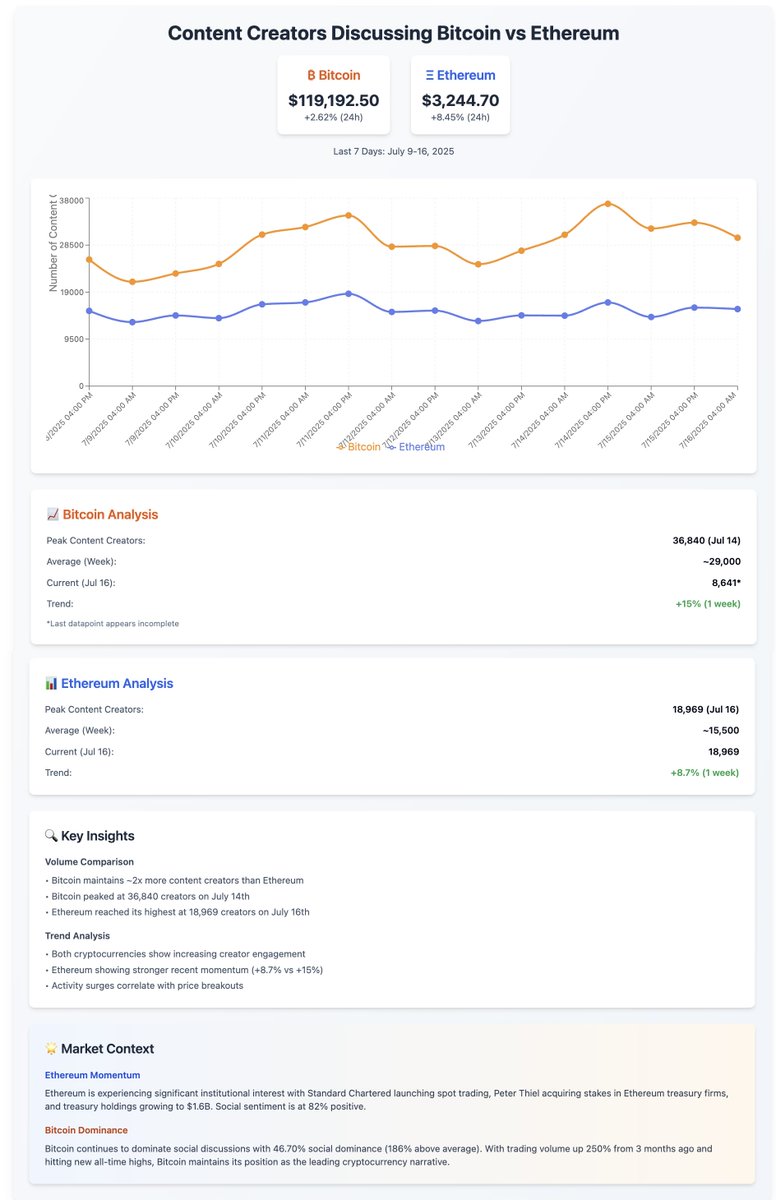
Task: Click the +2.62% (24h) change value
Action: 333,118
